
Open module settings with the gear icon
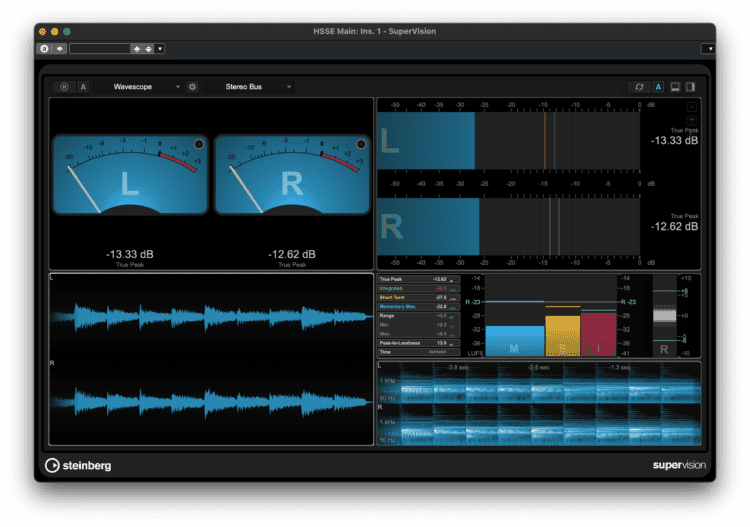192,87
